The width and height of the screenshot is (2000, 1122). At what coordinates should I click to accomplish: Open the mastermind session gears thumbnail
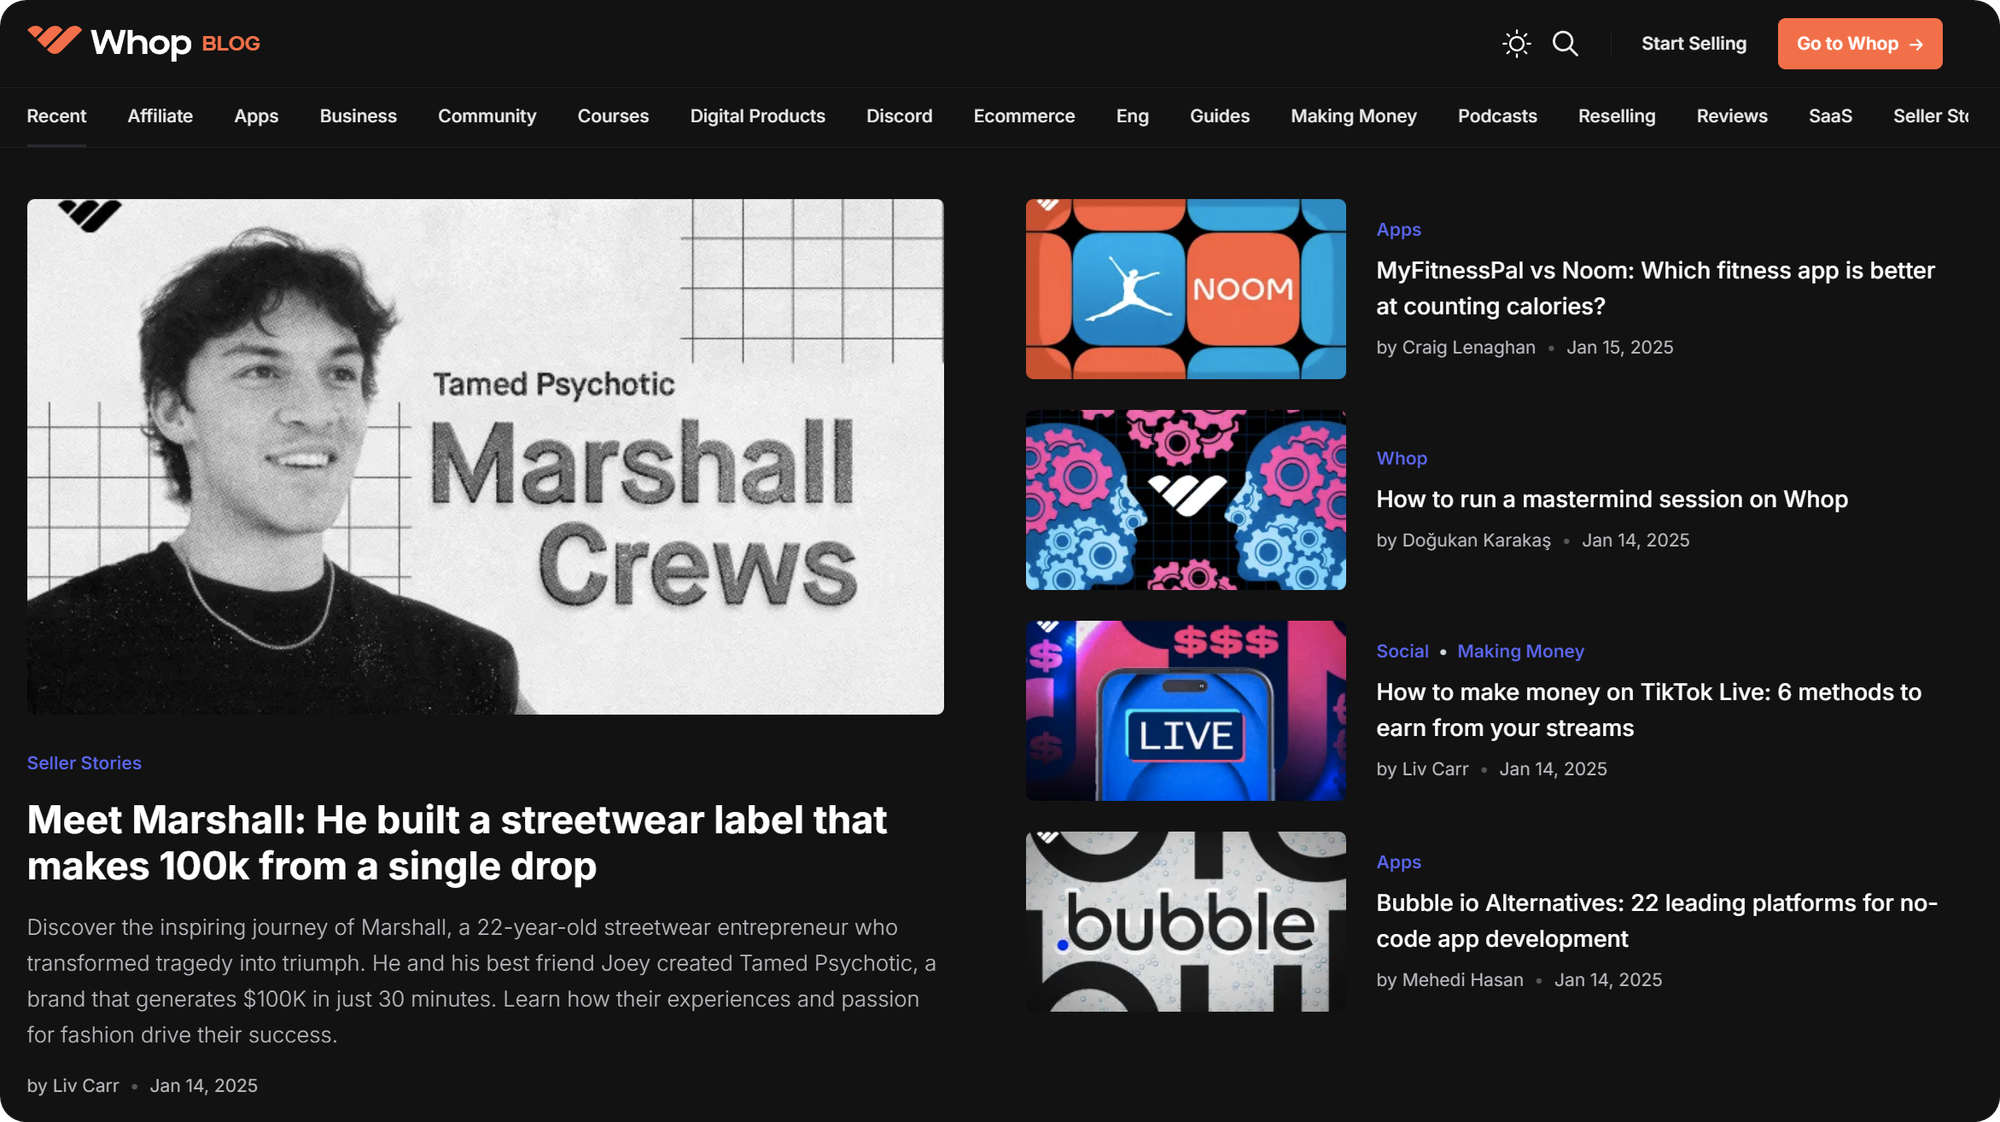coord(1185,500)
